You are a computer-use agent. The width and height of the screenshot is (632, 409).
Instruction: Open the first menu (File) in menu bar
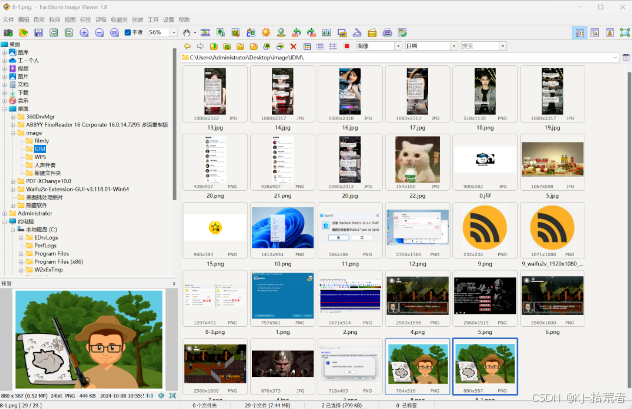8,19
